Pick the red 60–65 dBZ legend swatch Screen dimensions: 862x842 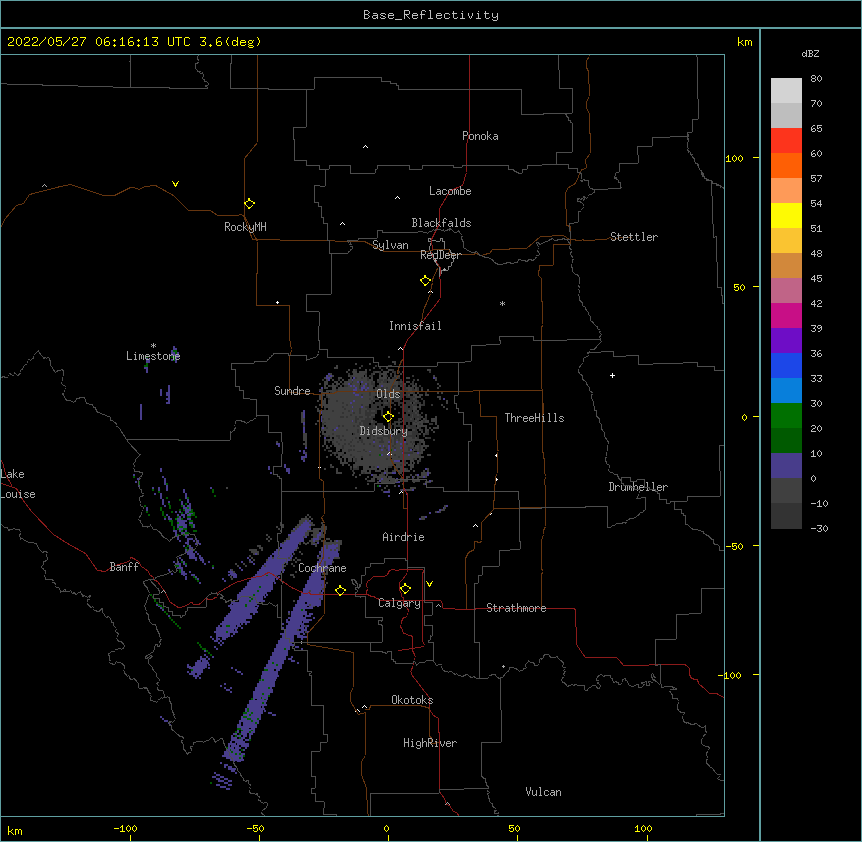786,140
